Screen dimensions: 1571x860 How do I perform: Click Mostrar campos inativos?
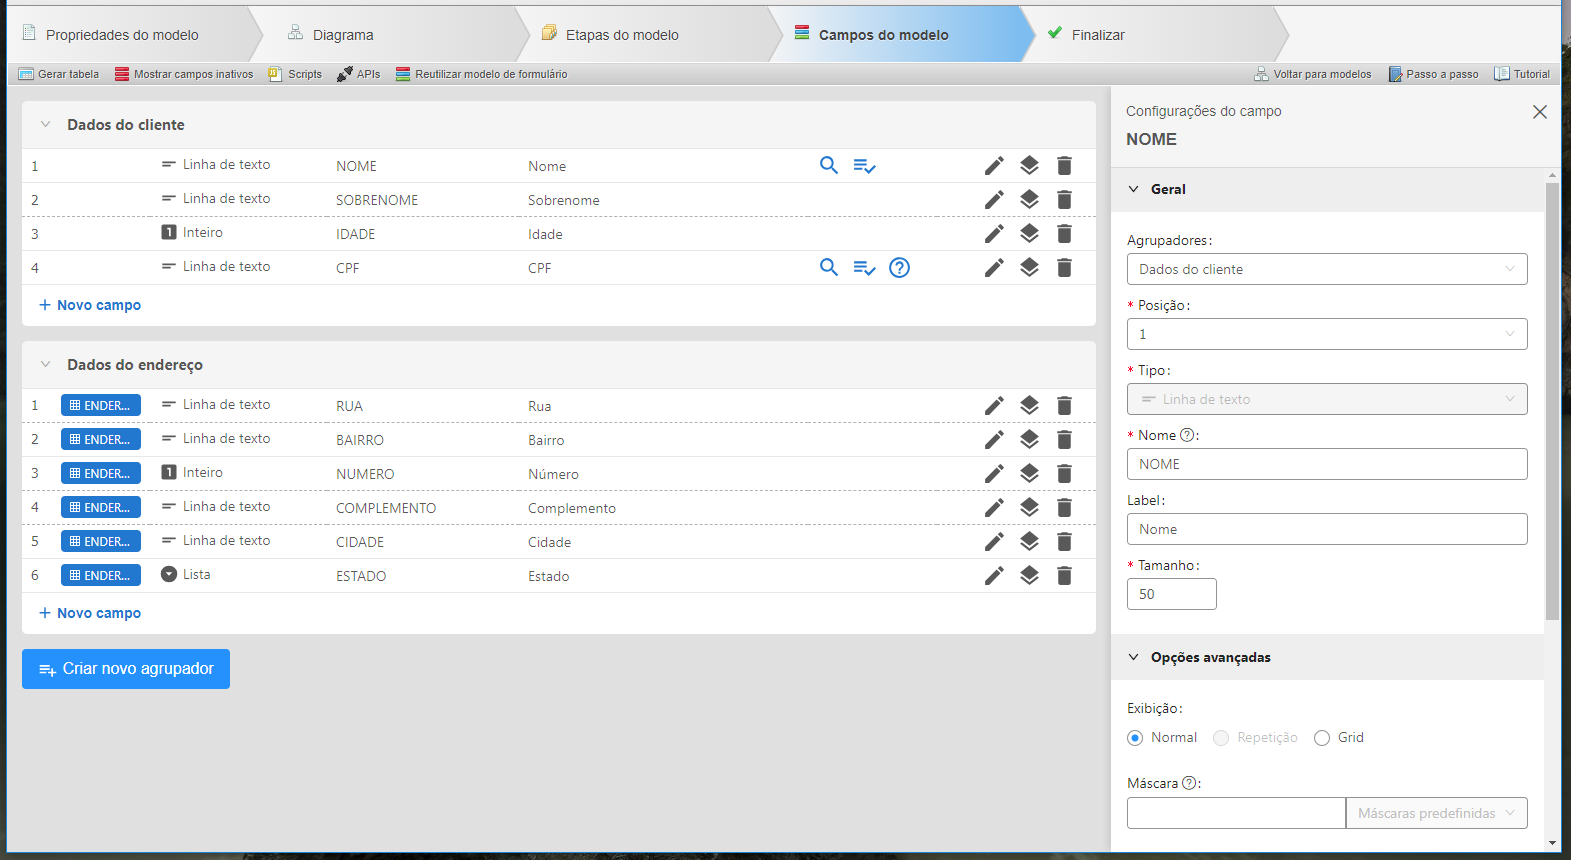184,74
